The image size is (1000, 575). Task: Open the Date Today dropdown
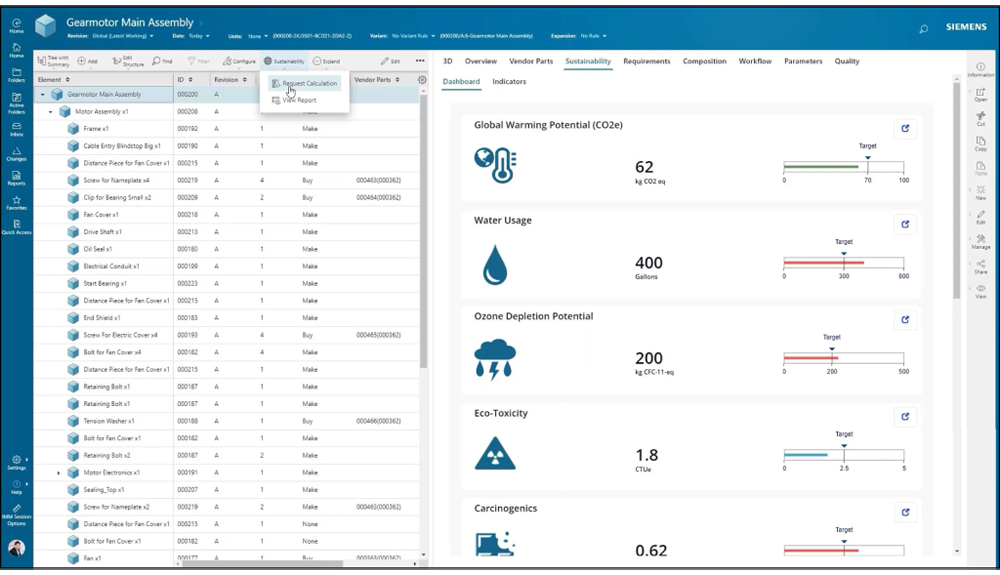tap(199, 36)
